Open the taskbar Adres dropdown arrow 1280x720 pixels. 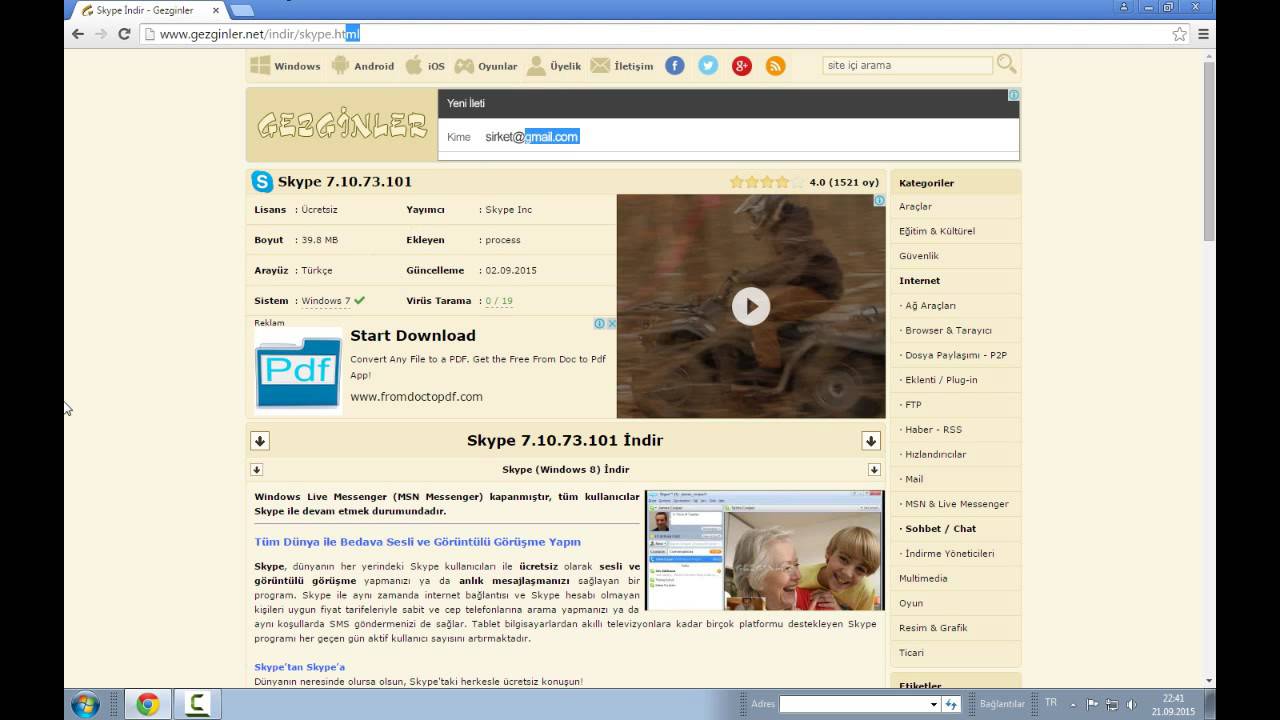pos(934,705)
